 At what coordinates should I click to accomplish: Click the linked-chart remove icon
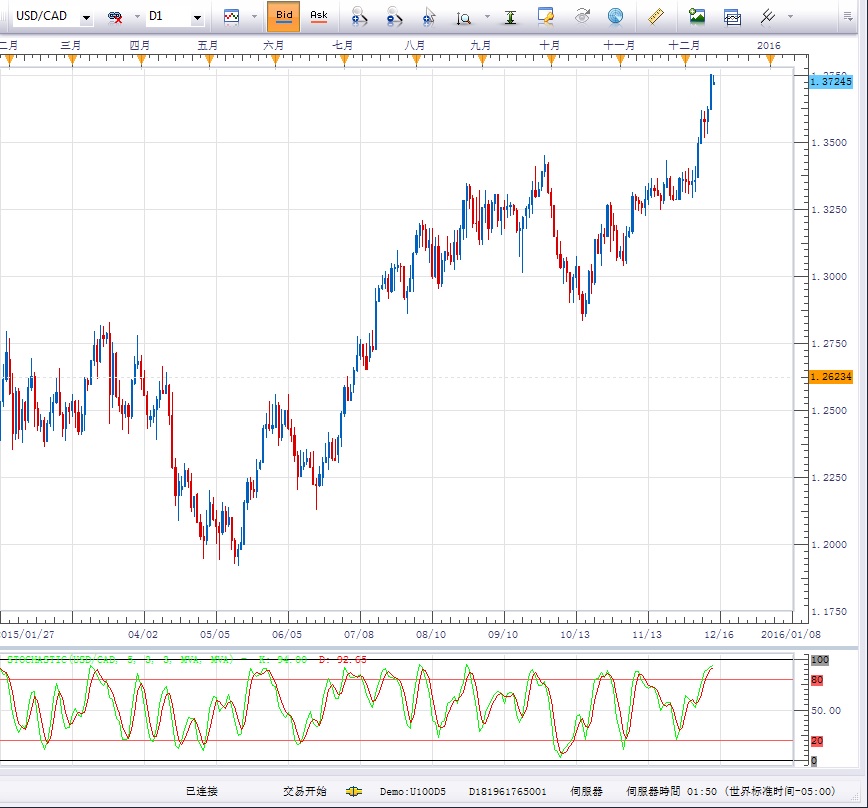[115, 17]
